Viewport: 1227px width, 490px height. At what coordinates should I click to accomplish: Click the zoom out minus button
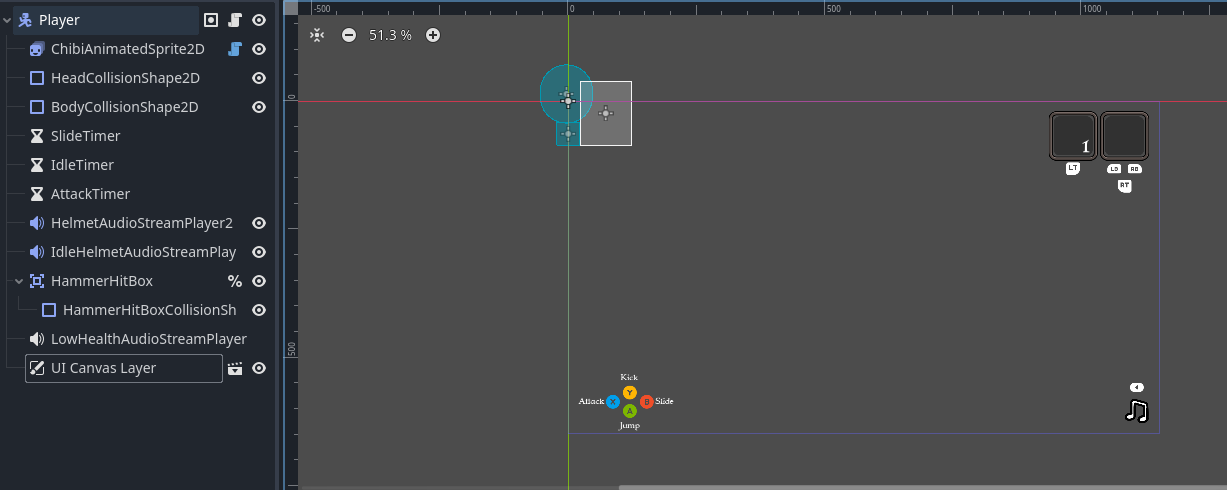[349, 35]
